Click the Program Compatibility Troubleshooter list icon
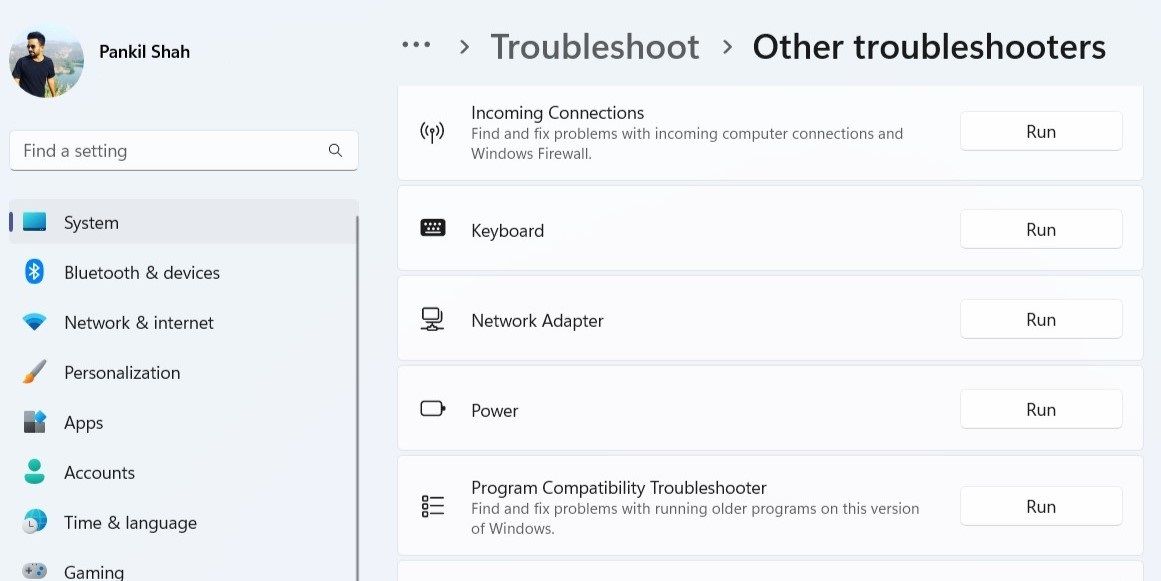 point(431,506)
